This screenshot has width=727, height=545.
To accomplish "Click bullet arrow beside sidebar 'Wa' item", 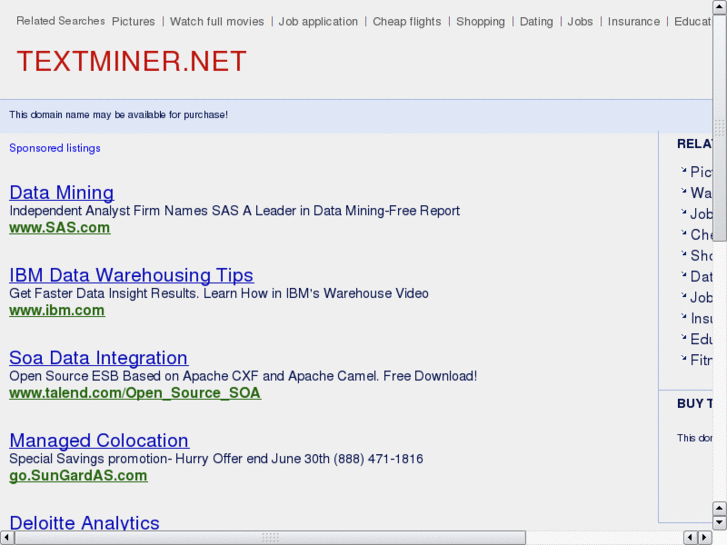I will (x=683, y=191).
